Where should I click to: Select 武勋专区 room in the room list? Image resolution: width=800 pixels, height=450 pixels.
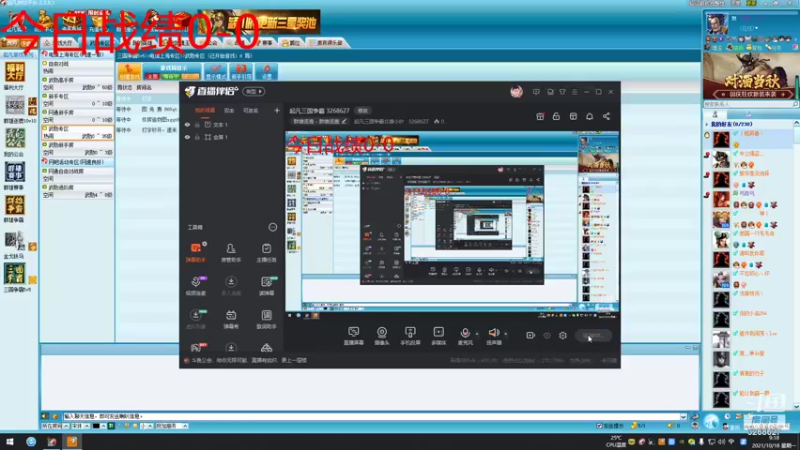pyautogui.click(x=78, y=133)
